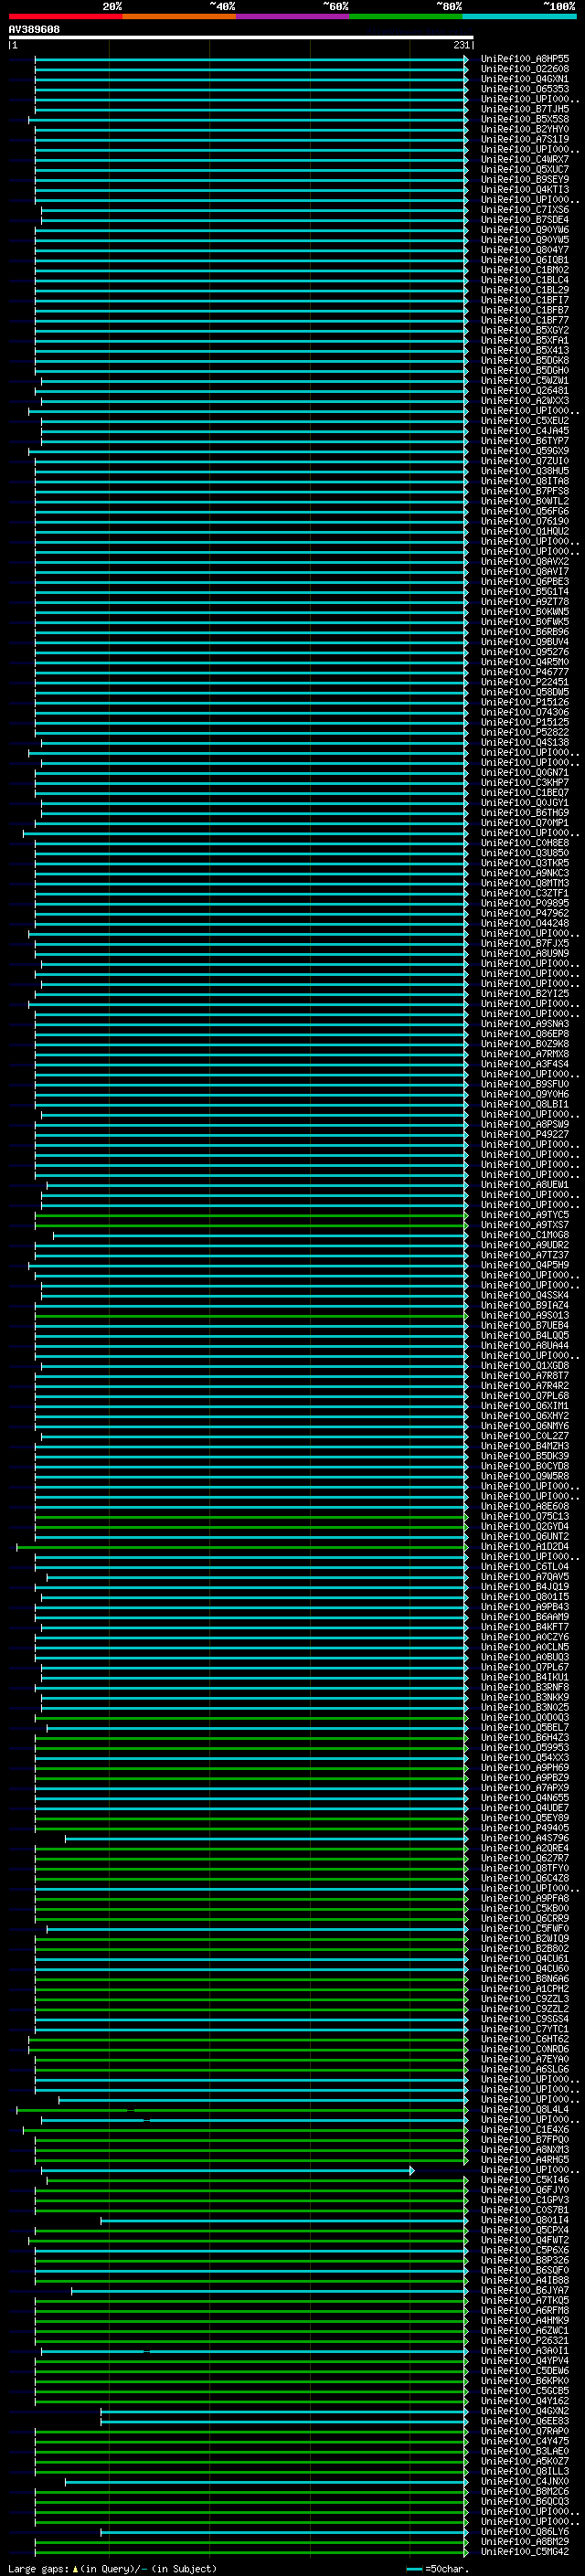Image resolution: width=585 pixels, height=2576 pixels.
Task: Select the UniRef100_A9TYC5 label
Action: (525, 1214)
